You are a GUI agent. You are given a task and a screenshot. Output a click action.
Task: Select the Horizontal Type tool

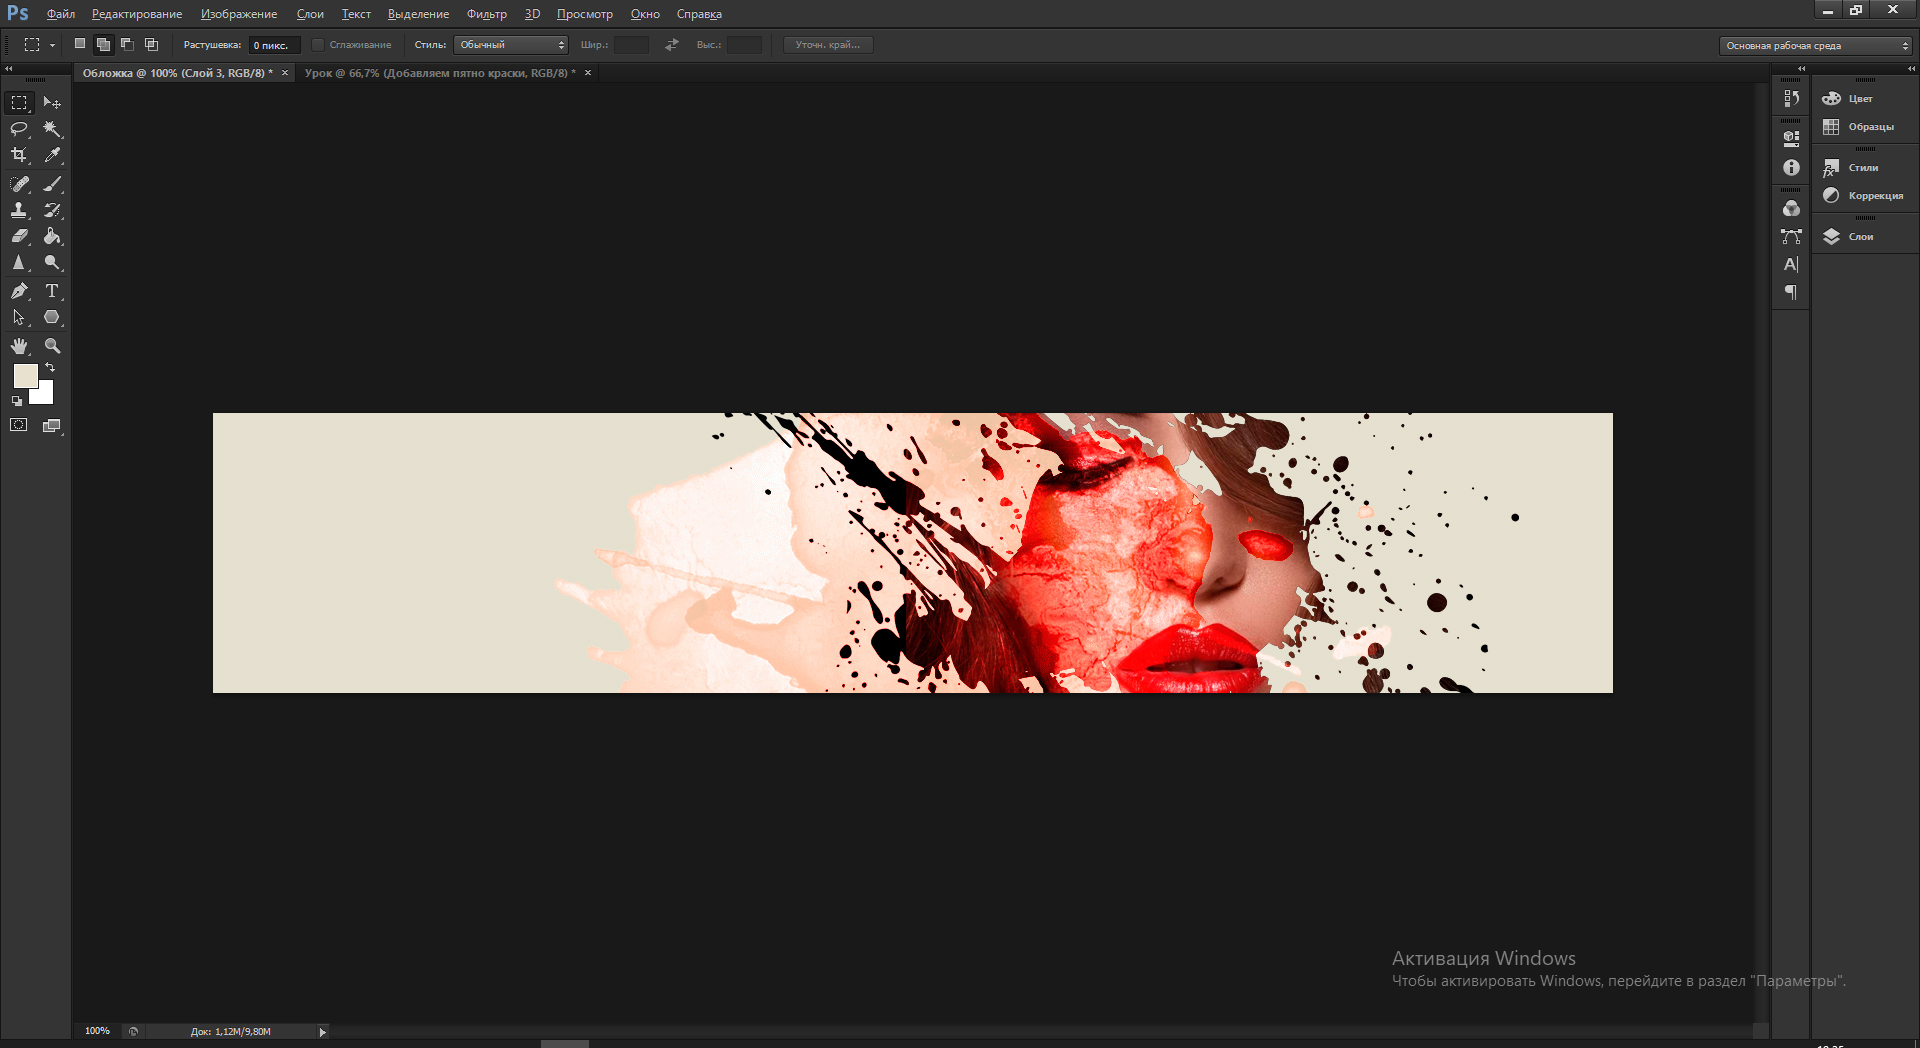coord(52,291)
